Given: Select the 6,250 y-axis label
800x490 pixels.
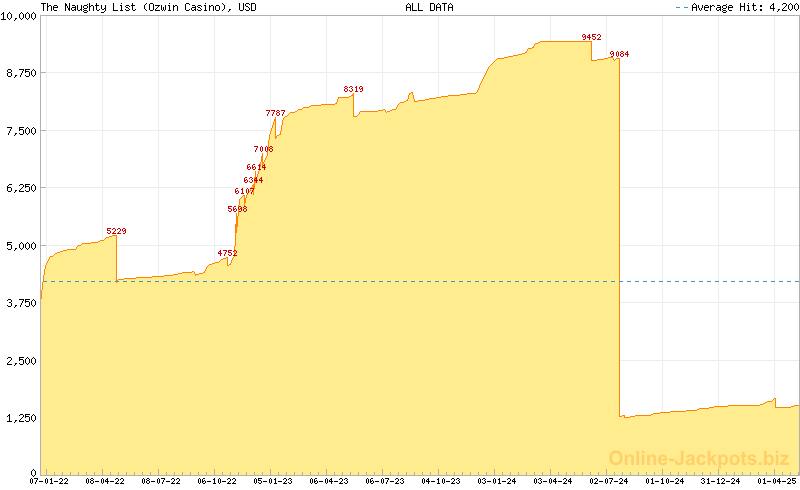Looking at the screenshot, I should click(21, 188).
